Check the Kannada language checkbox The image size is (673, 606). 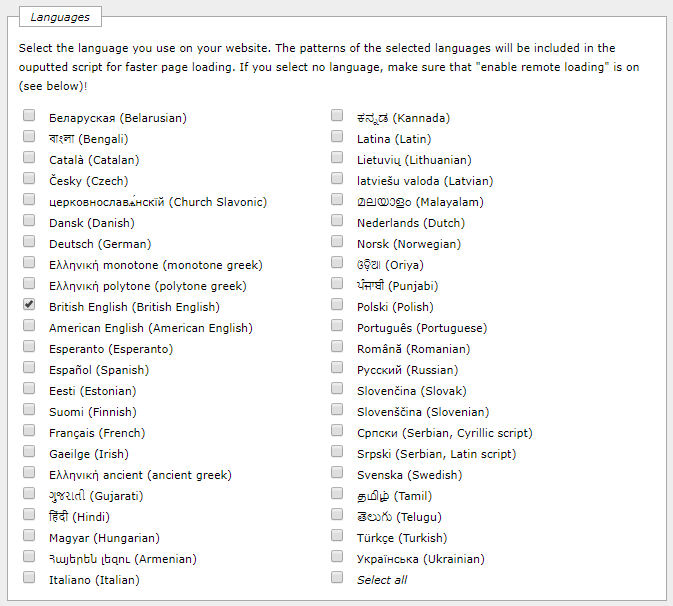point(337,115)
